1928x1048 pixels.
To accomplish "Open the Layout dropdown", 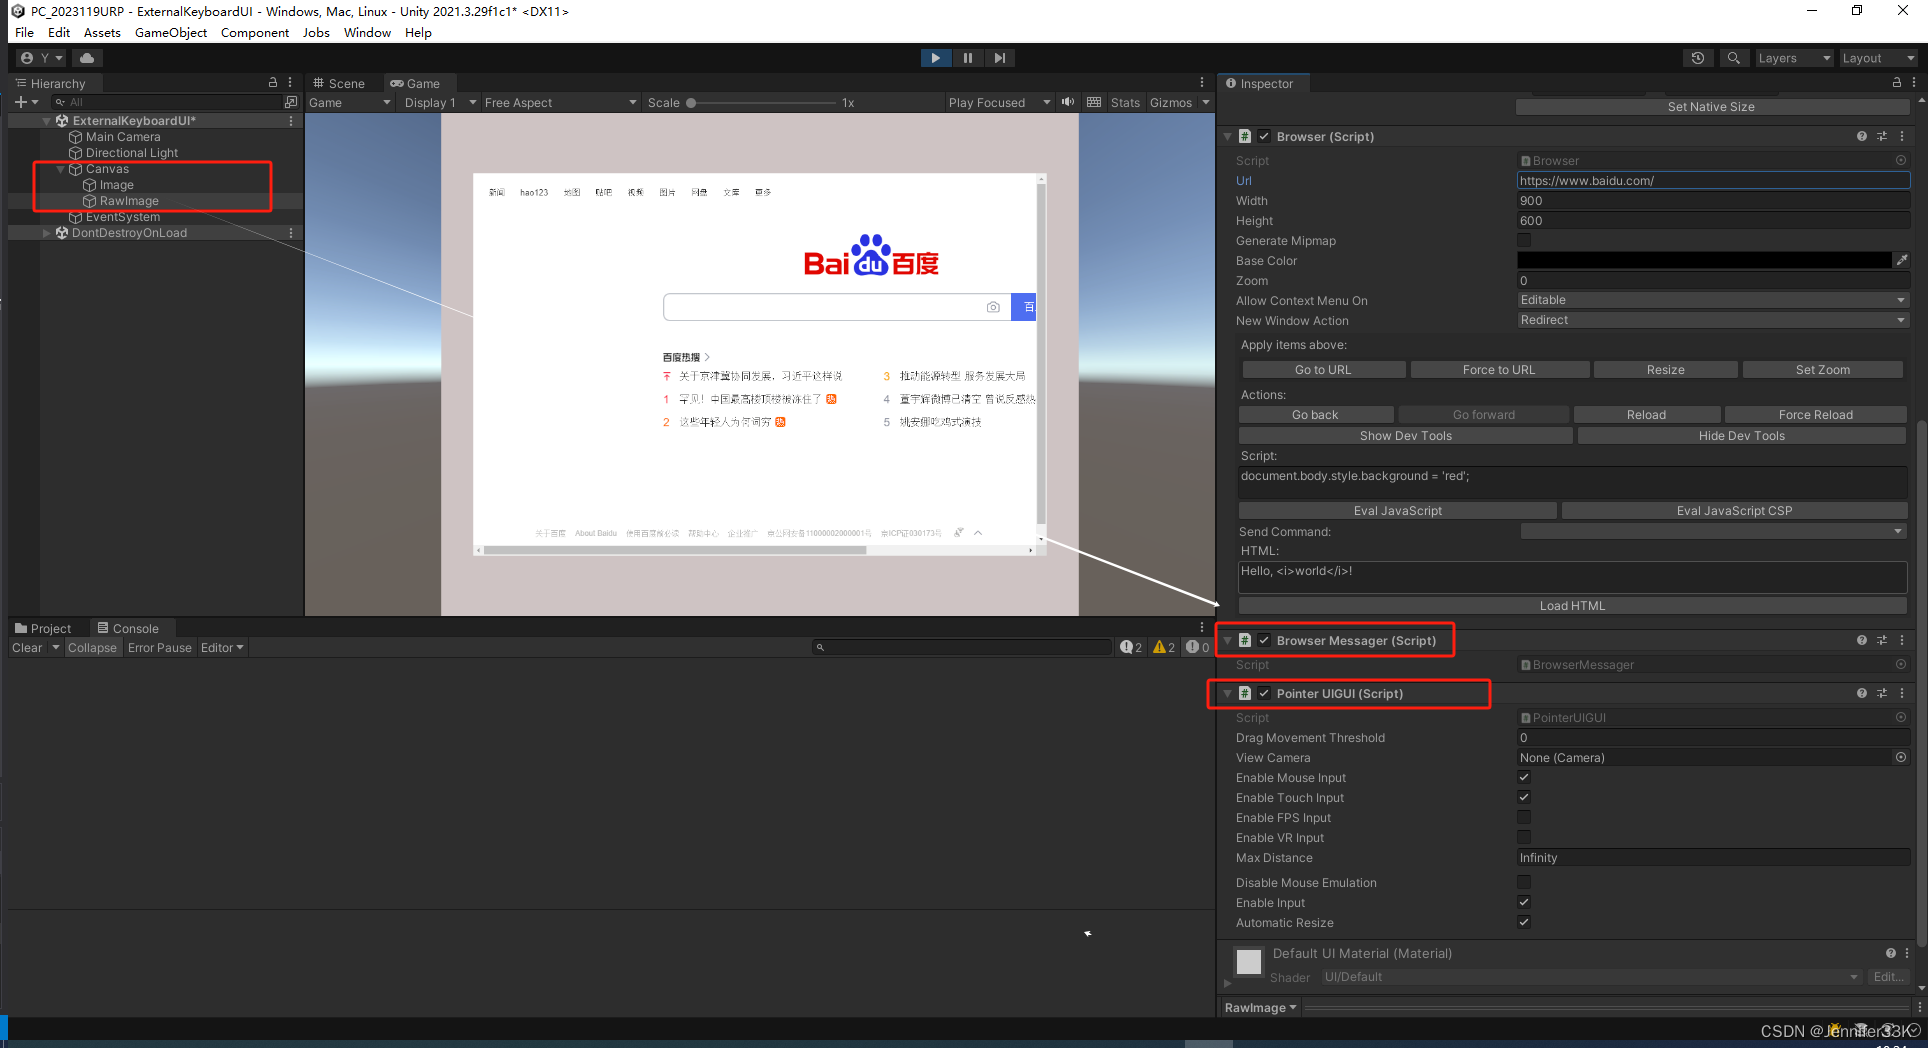I will click(1879, 58).
